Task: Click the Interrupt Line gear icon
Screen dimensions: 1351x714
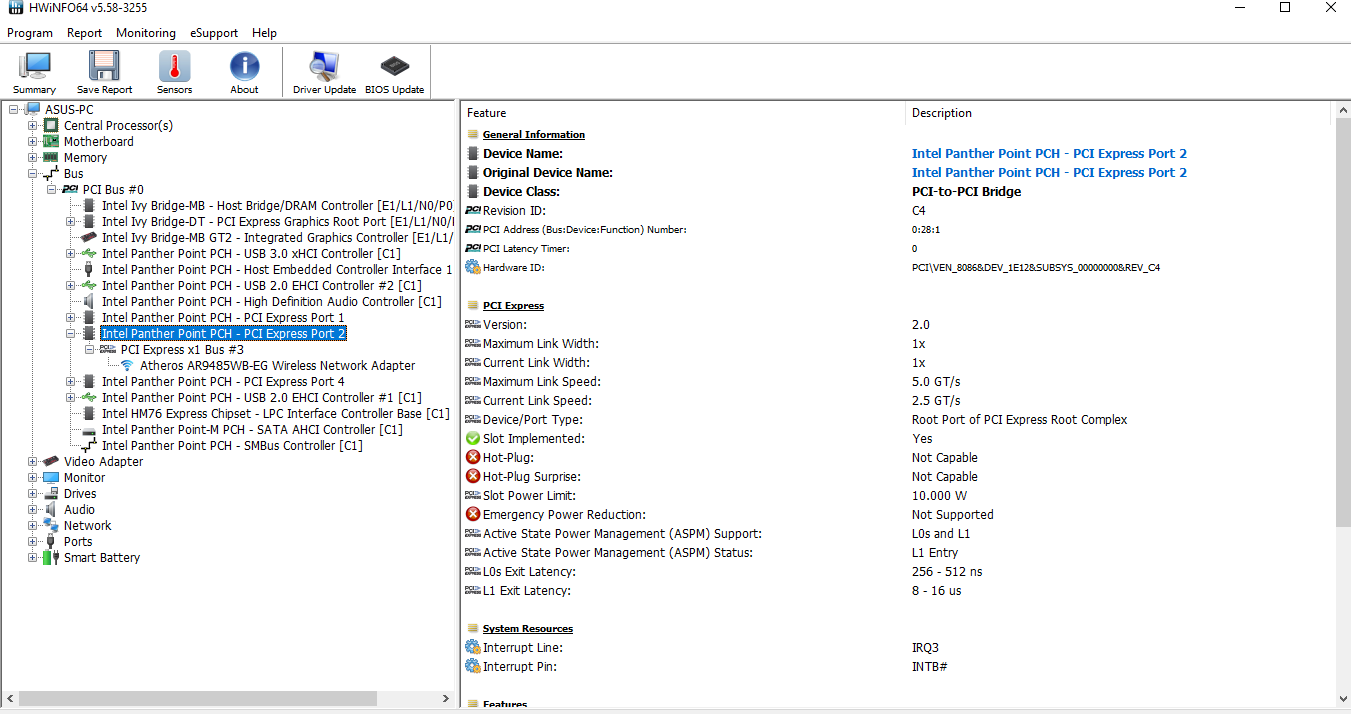Action: click(x=473, y=647)
